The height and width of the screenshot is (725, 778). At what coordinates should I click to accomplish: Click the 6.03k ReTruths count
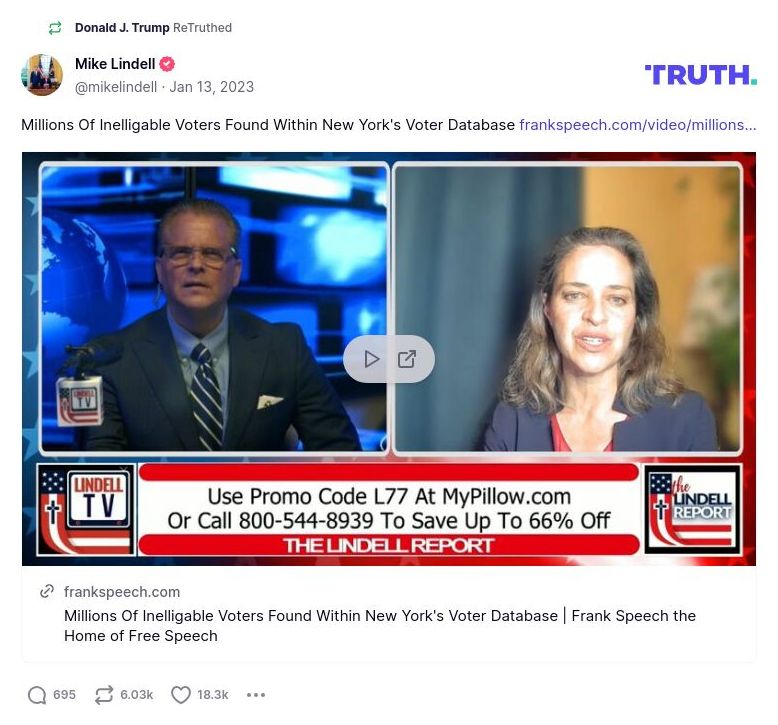click(136, 695)
